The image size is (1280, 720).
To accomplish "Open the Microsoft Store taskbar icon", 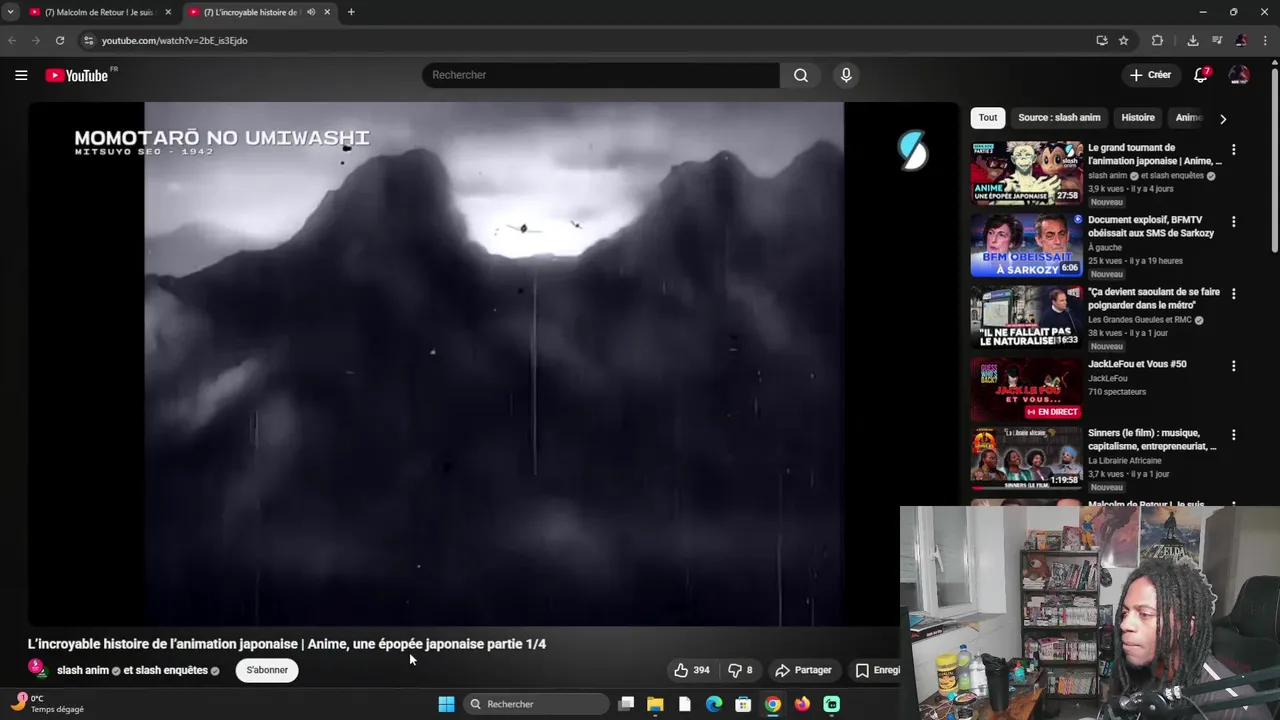I will 743,704.
